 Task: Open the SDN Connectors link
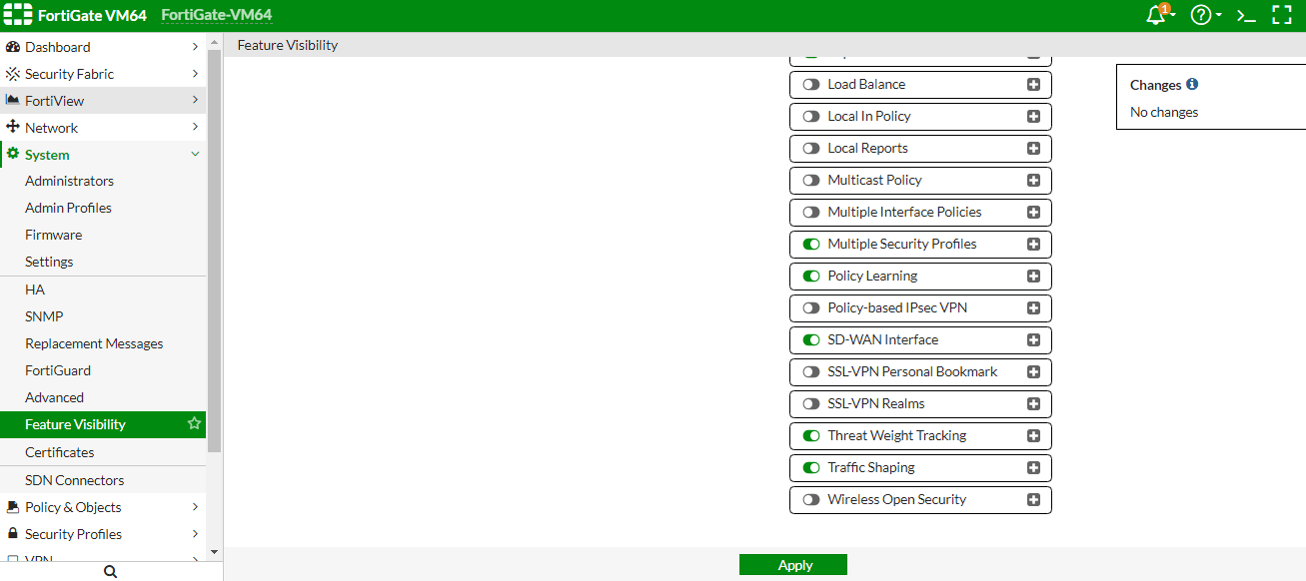click(x=75, y=480)
